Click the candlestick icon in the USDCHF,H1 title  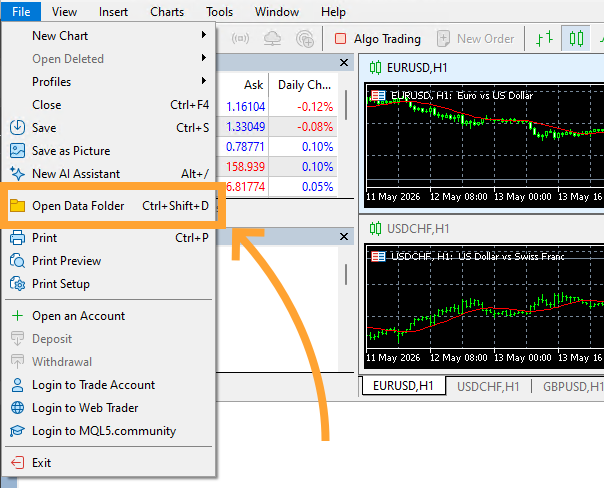tap(375, 228)
